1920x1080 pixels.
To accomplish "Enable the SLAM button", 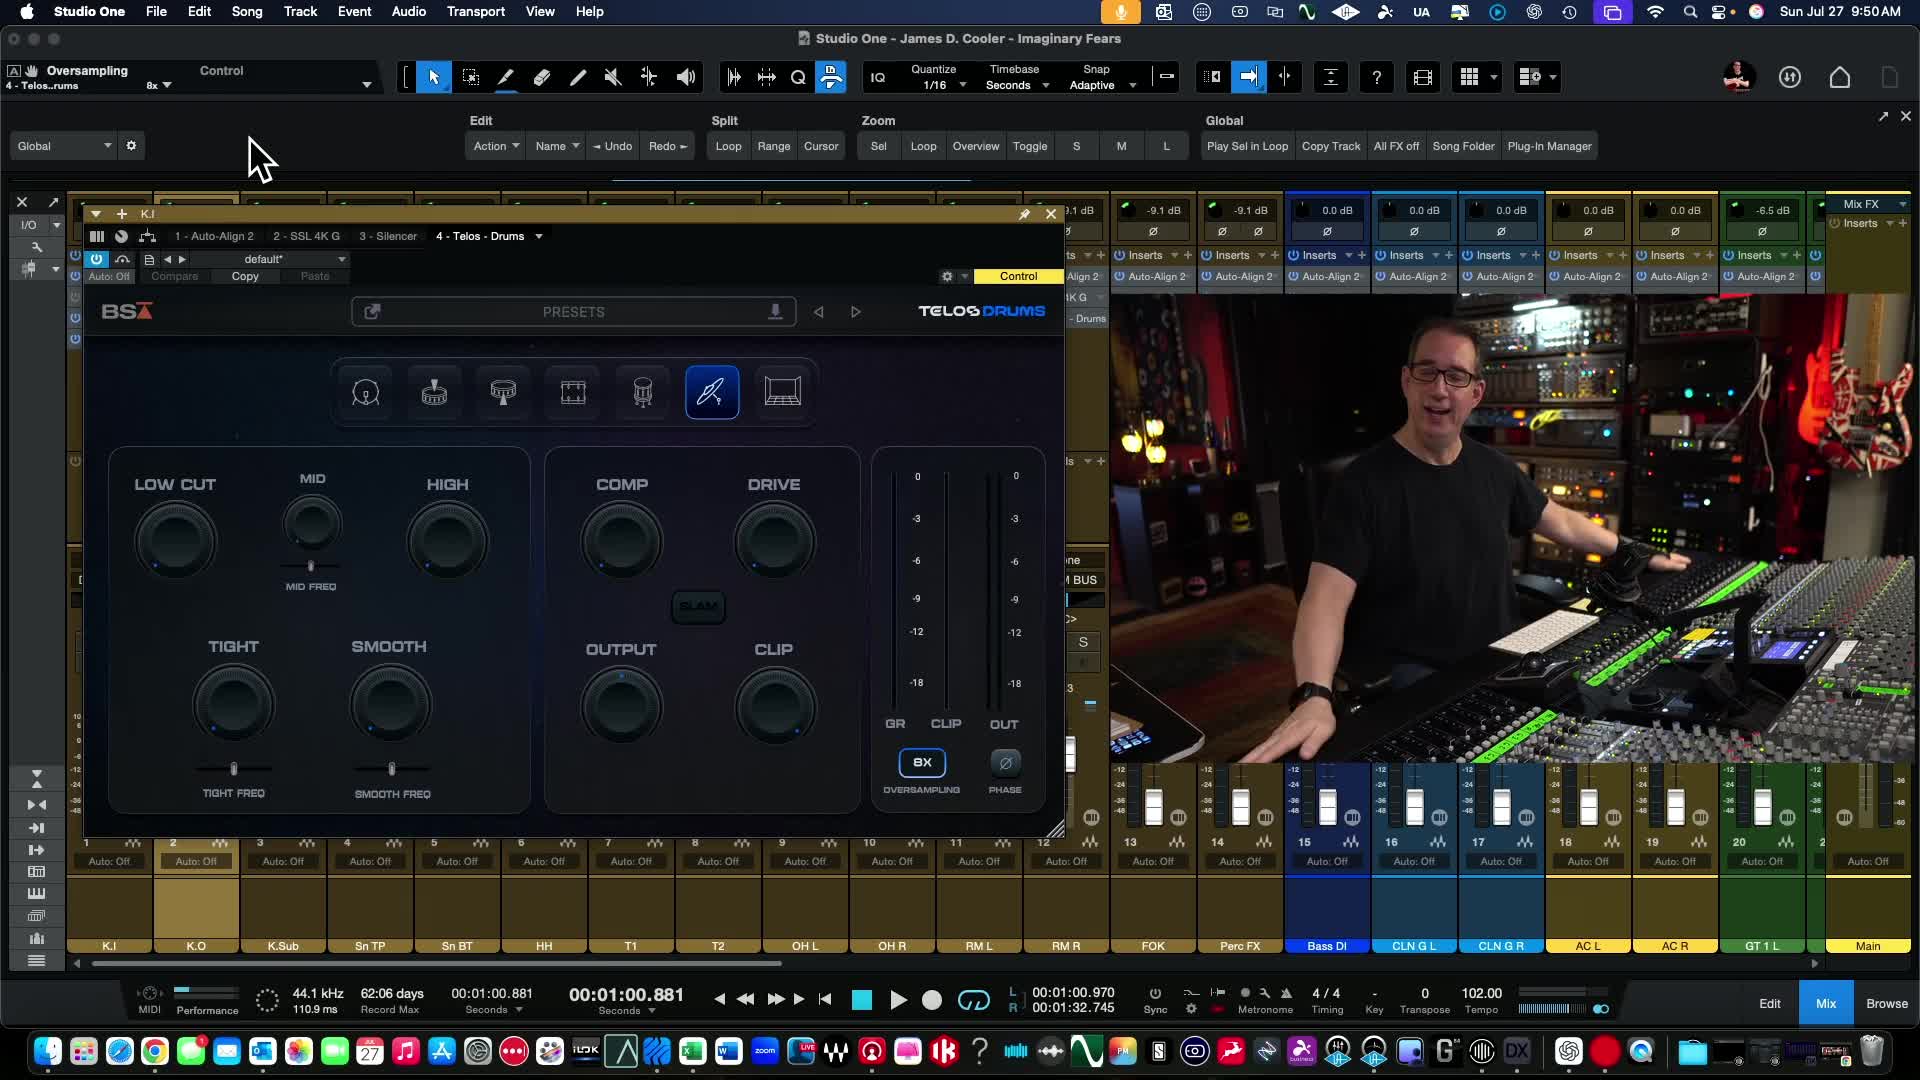I will pos(698,606).
